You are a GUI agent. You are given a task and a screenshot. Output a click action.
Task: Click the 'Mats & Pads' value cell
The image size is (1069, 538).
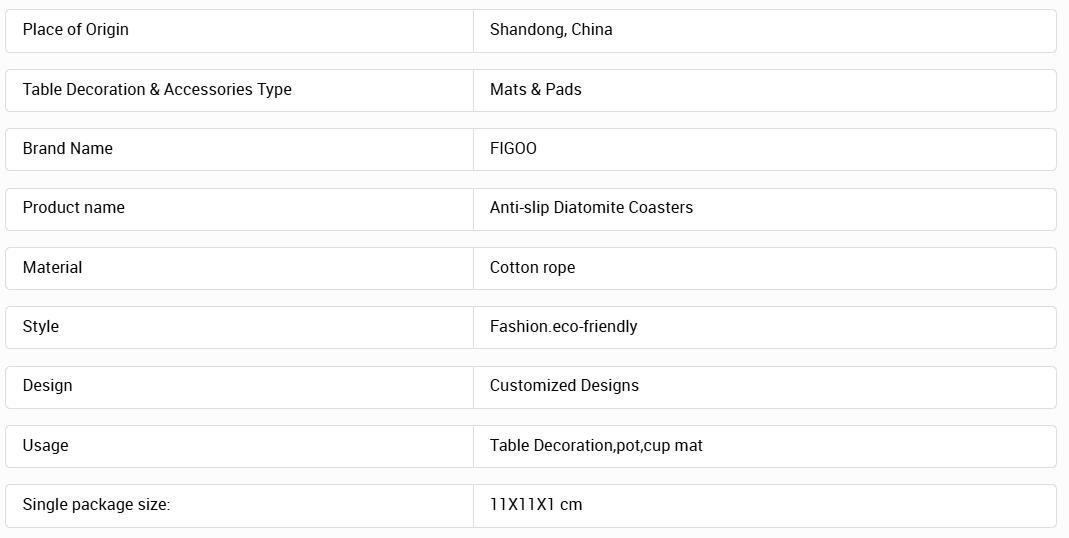pyautogui.click(x=536, y=90)
